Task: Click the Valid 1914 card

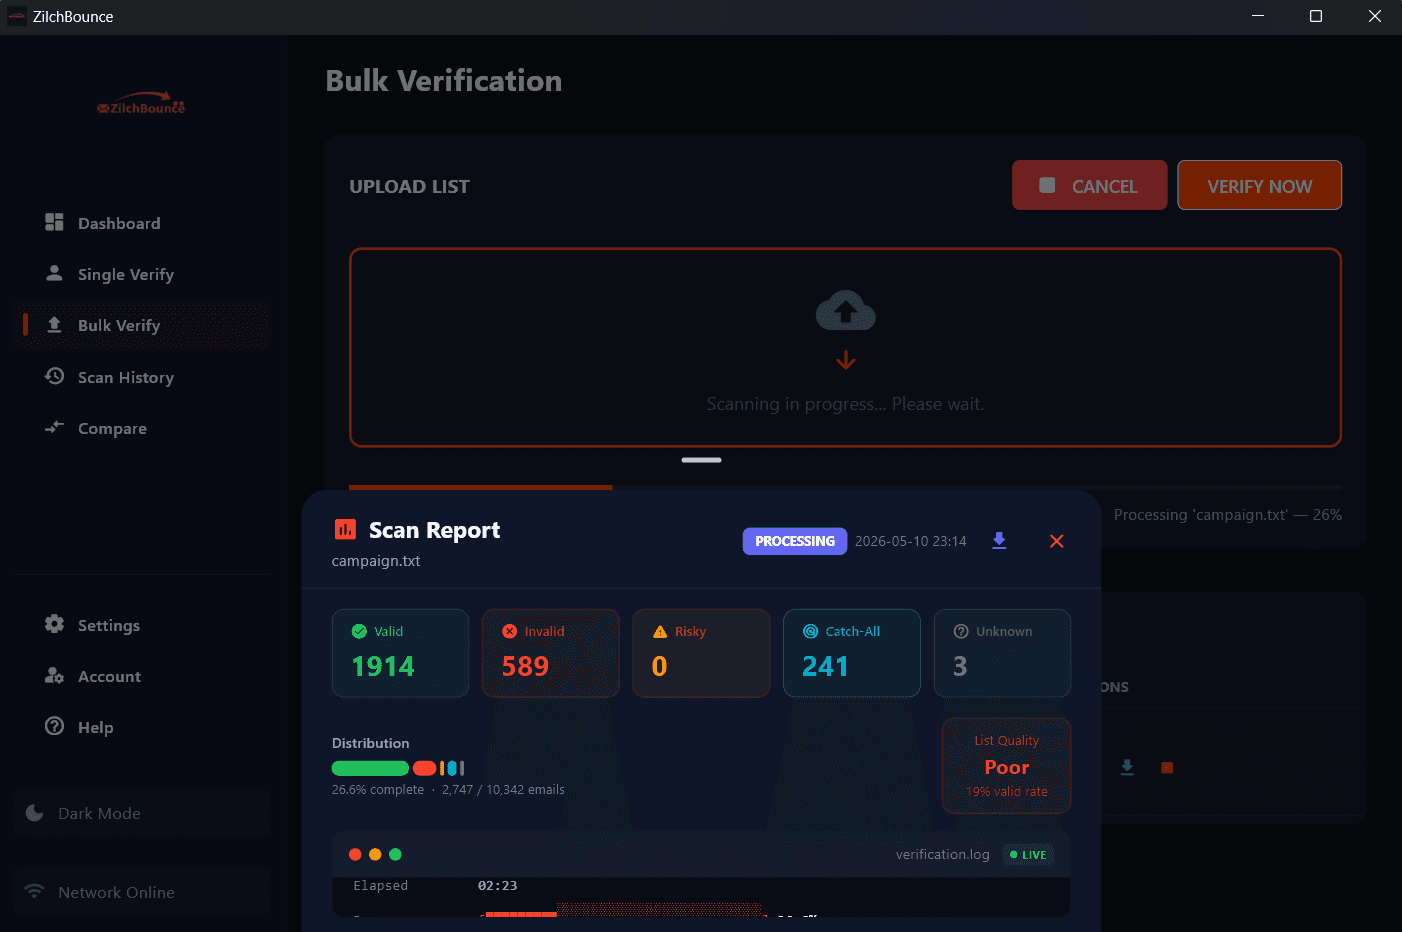Action: tap(400, 653)
